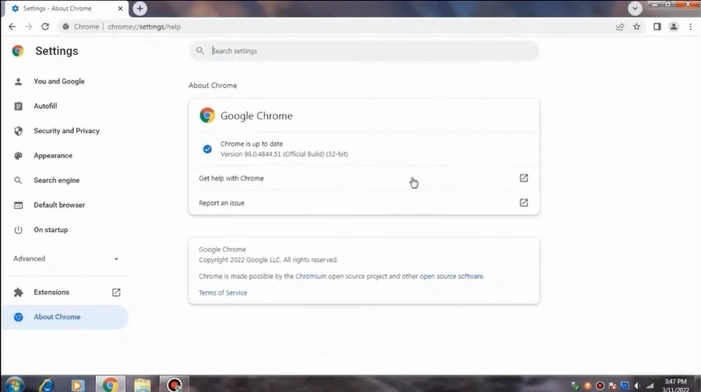Click the person icon beside You and Google
This screenshot has height=392, width=701.
coord(18,81)
